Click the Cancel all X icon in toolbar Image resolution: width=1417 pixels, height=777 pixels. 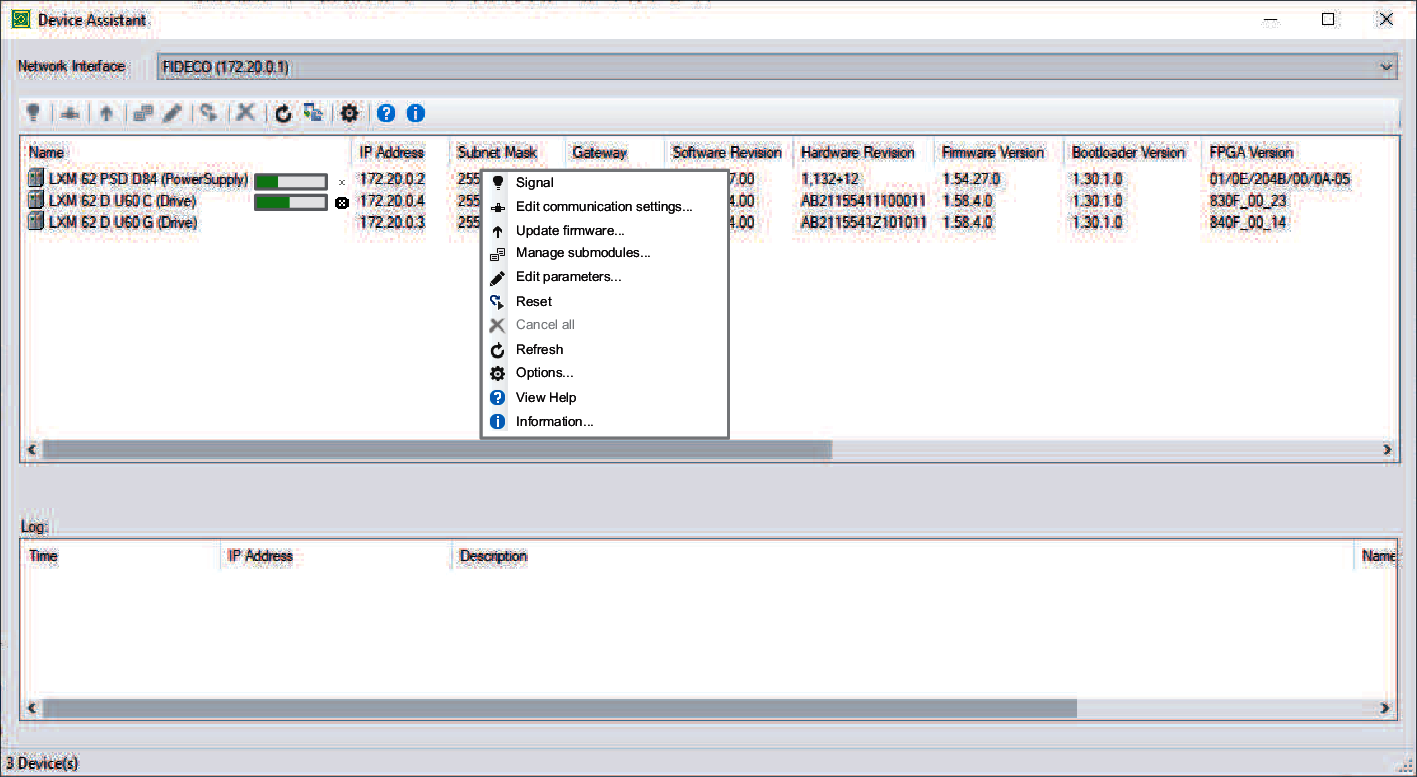(245, 113)
